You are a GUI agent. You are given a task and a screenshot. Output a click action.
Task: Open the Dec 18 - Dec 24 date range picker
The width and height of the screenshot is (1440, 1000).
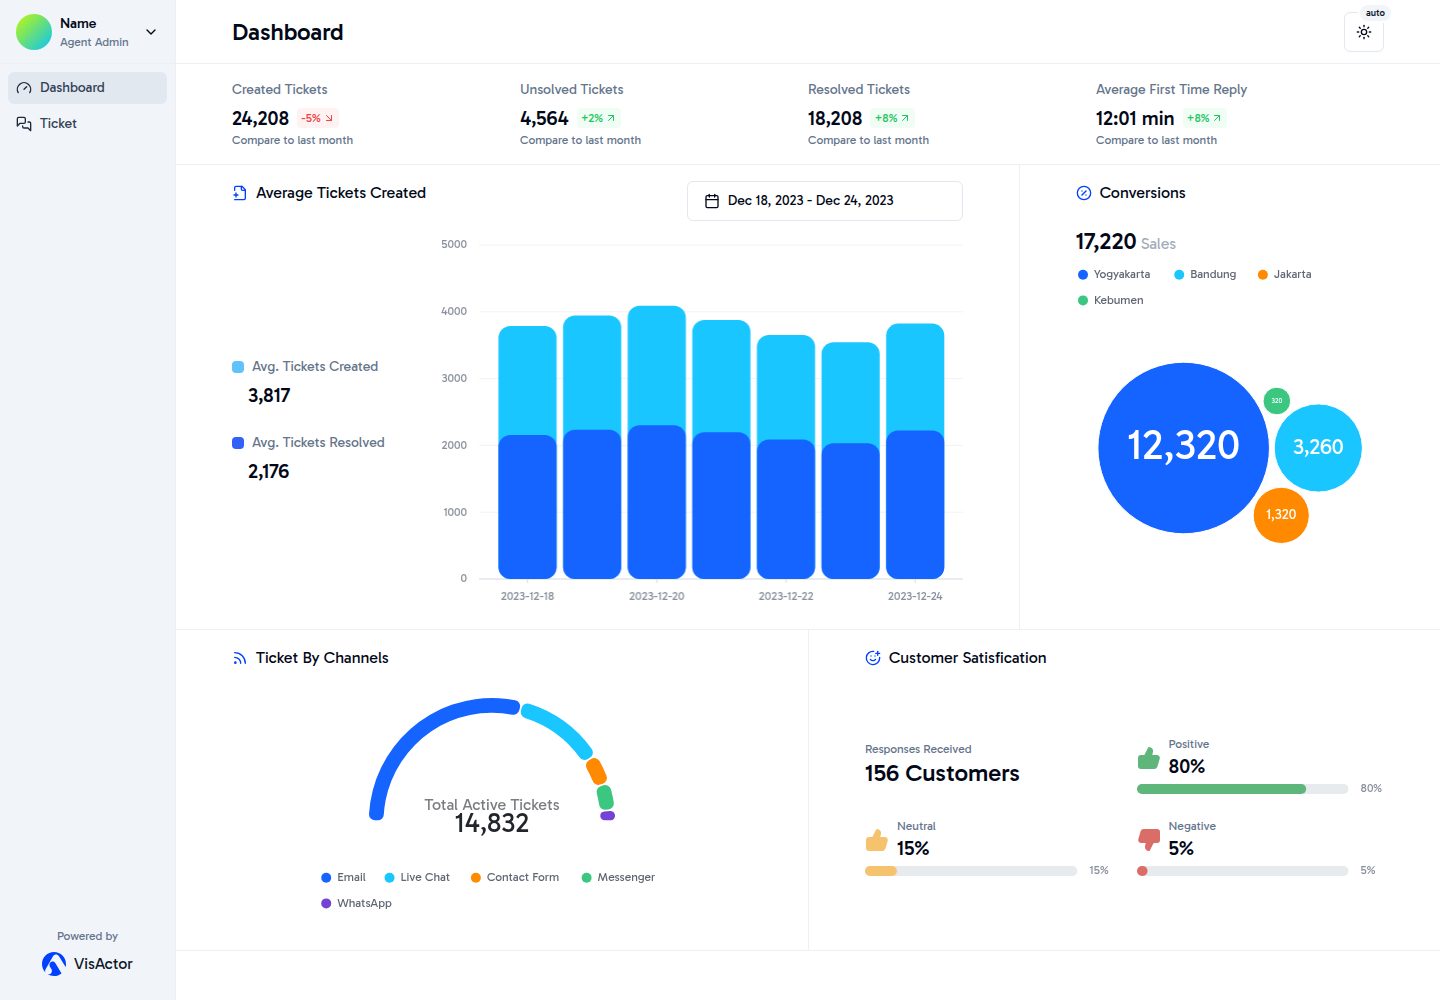coord(825,201)
